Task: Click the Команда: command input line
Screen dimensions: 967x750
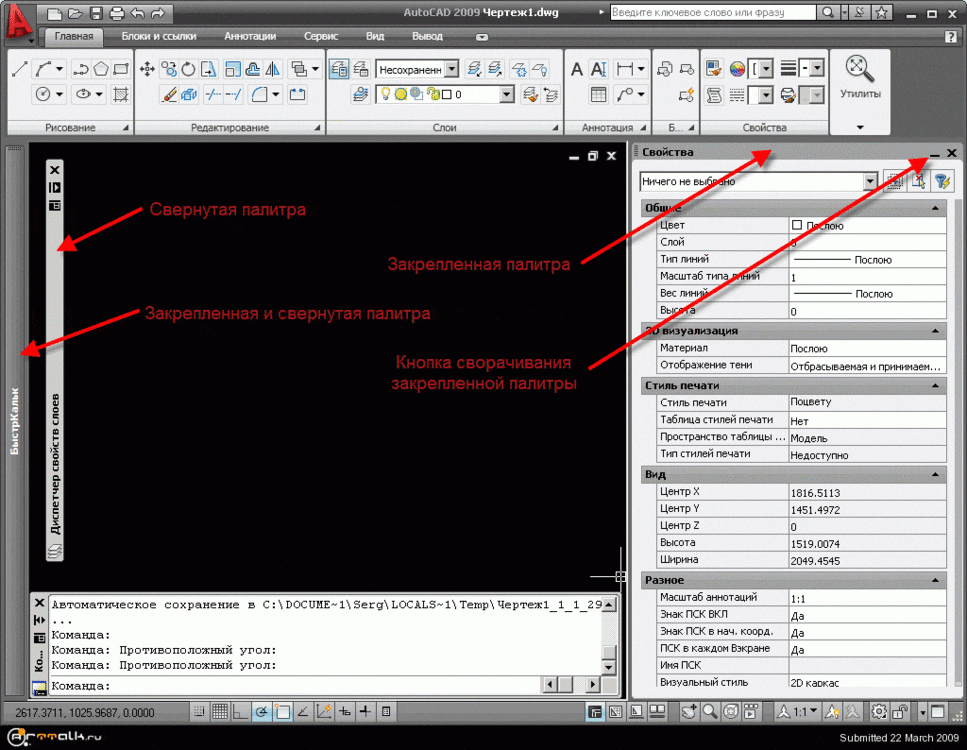Action: 296,685
